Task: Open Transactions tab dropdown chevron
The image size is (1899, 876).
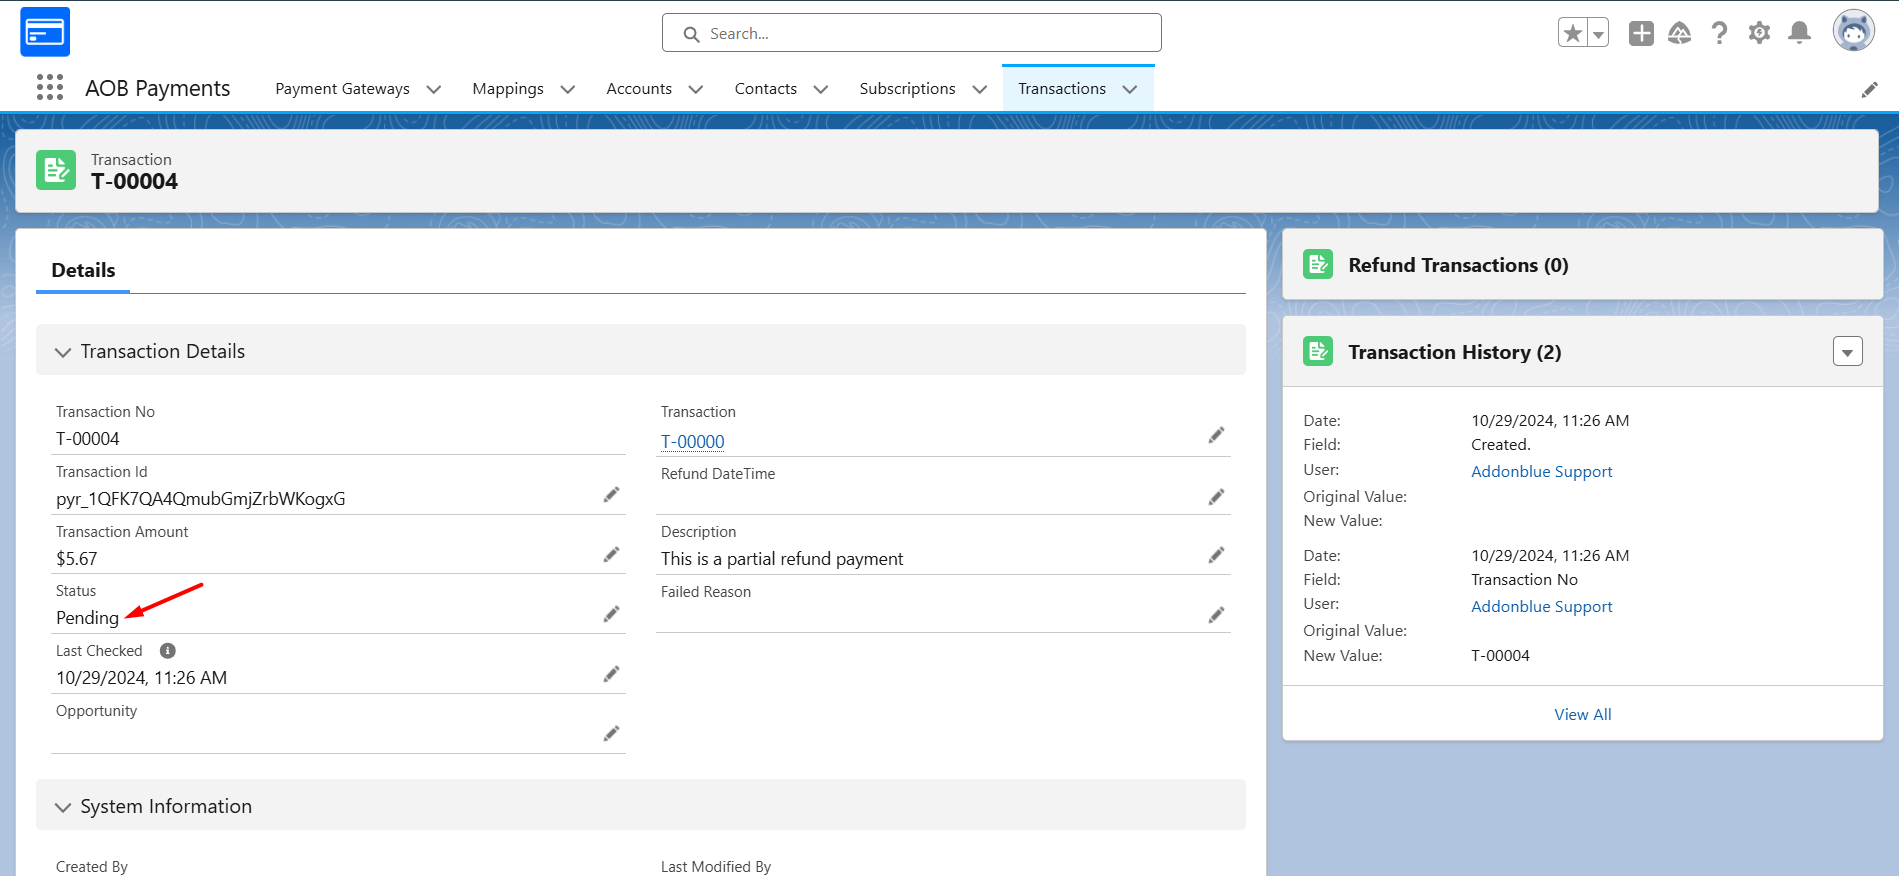Action: click(x=1130, y=89)
